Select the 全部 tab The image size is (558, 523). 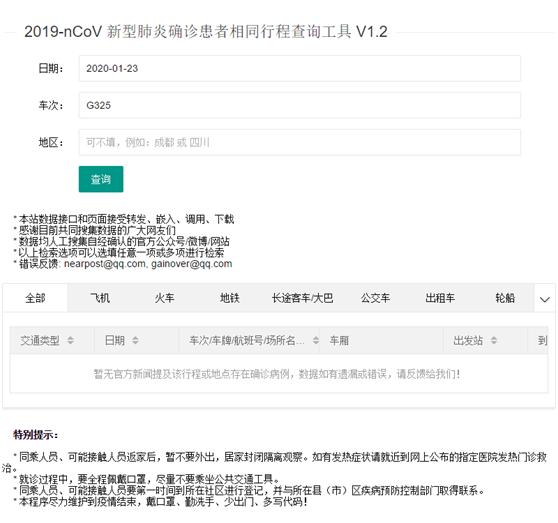[x=35, y=298]
